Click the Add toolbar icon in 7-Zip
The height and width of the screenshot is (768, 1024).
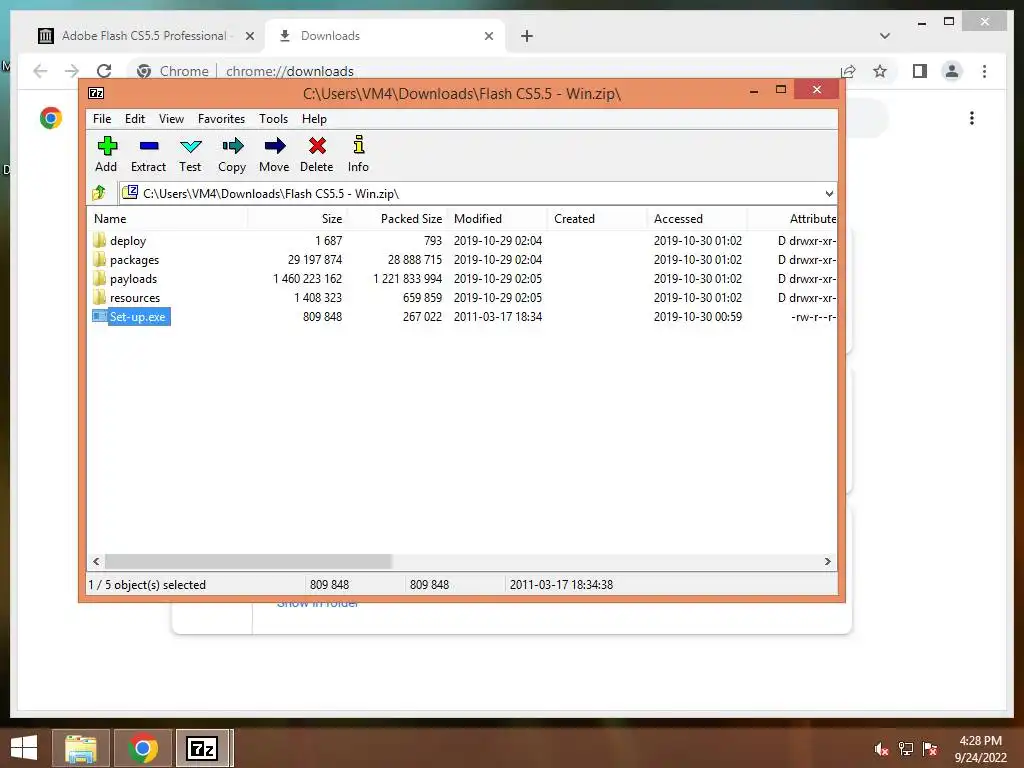(106, 146)
